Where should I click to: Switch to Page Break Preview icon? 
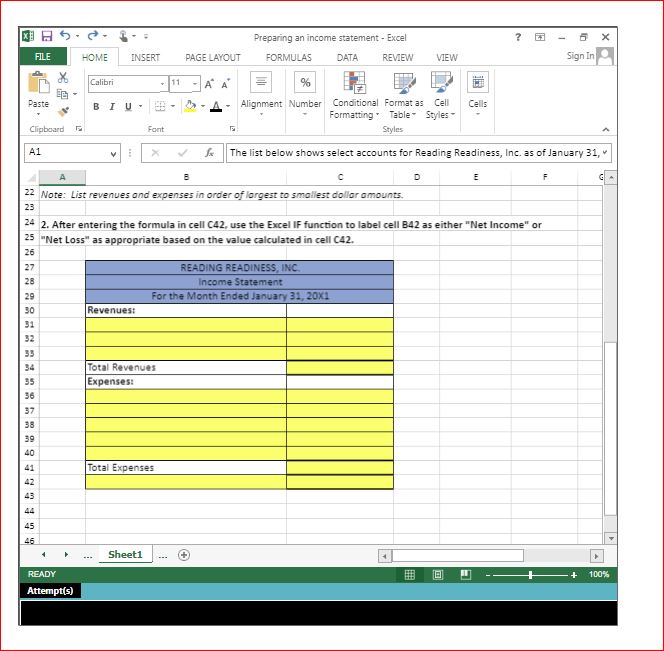coord(466,575)
